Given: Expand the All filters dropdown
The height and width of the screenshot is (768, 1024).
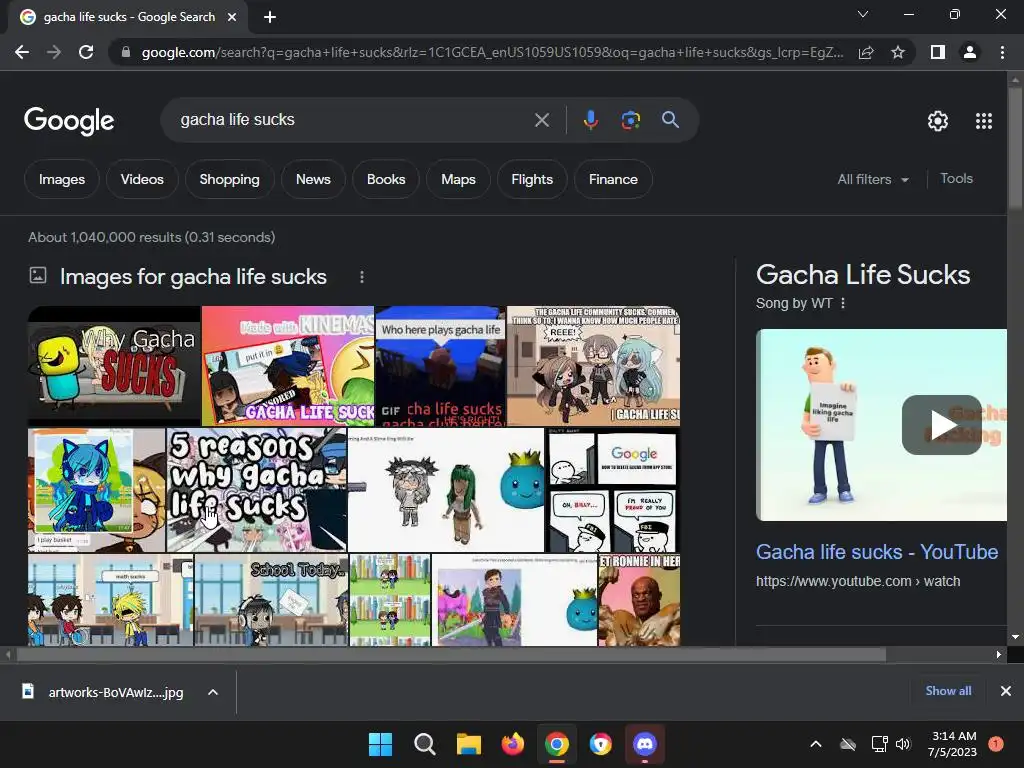Looking at the screenshot, I should coord(873,179).
